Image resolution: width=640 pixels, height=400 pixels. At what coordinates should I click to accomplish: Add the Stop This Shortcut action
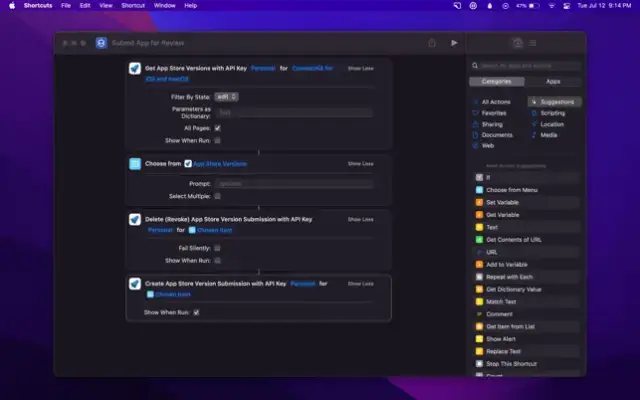tap(527, 364)
